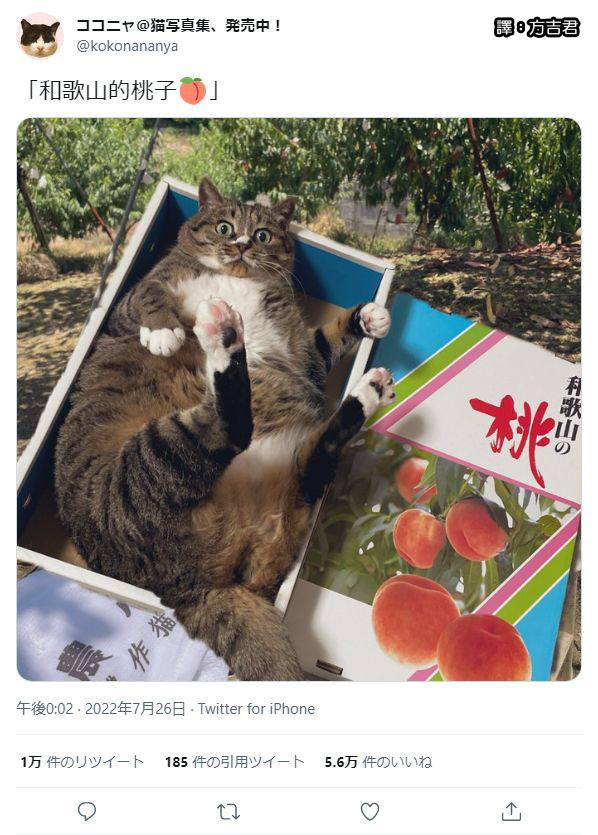598x835 pixels.
Task: Like the tweet with the heart icon
Action: pos(370,812)
